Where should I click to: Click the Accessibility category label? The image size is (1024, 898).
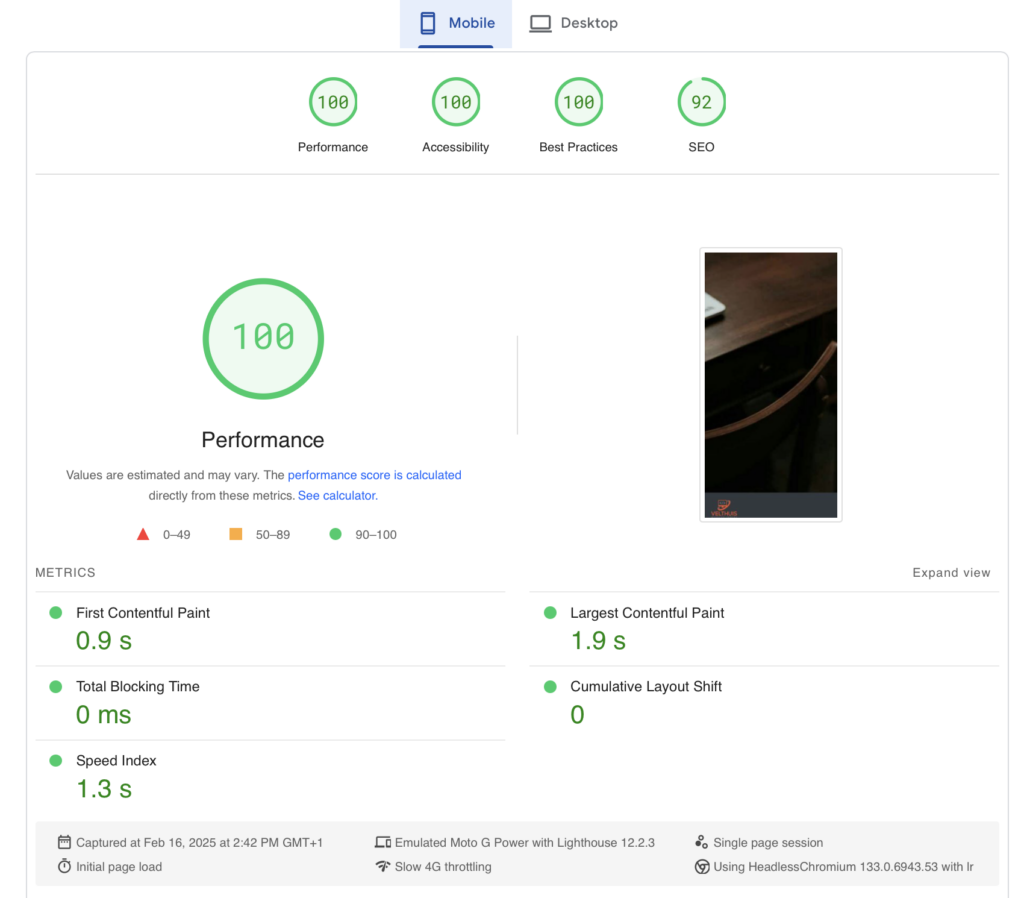pyautogui.click(x=456, y=147)
